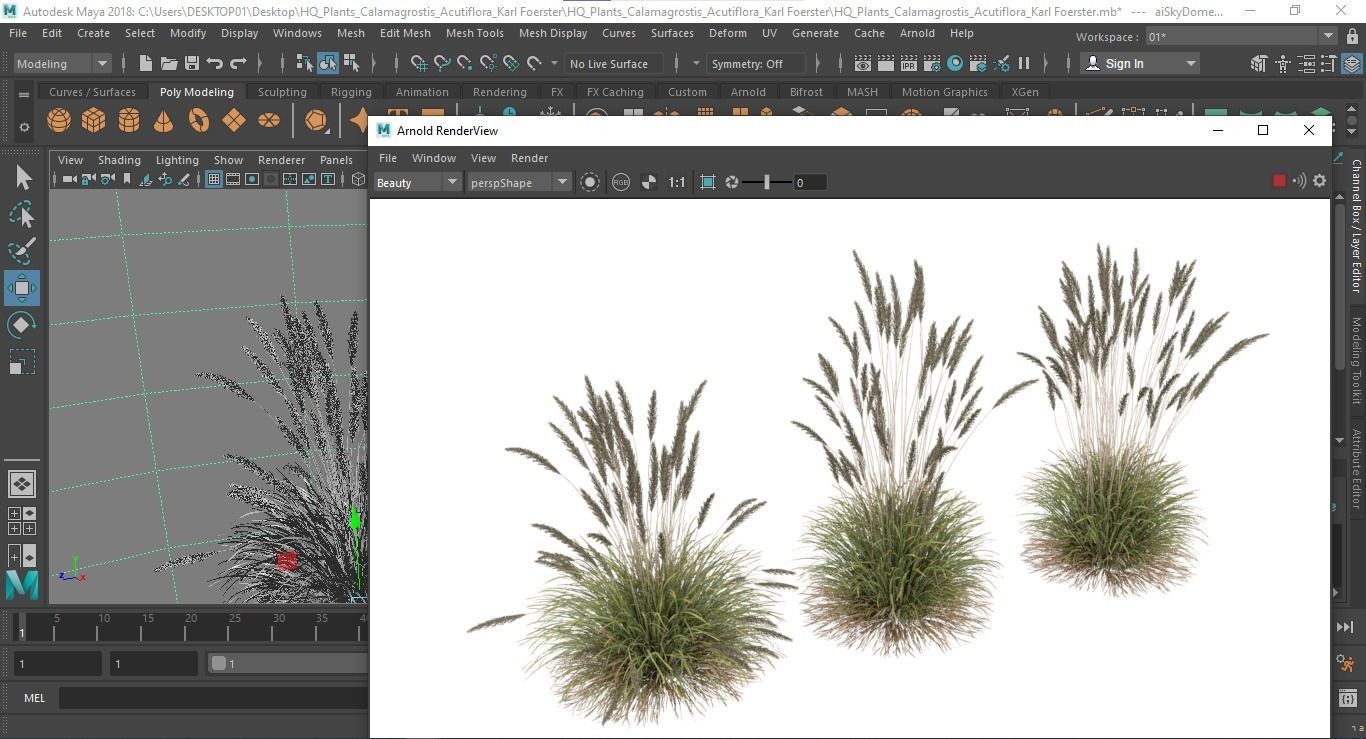Activate the Paint Selection tool
This screenshot has width=1366, height=739.
click(x=22, y=251)
